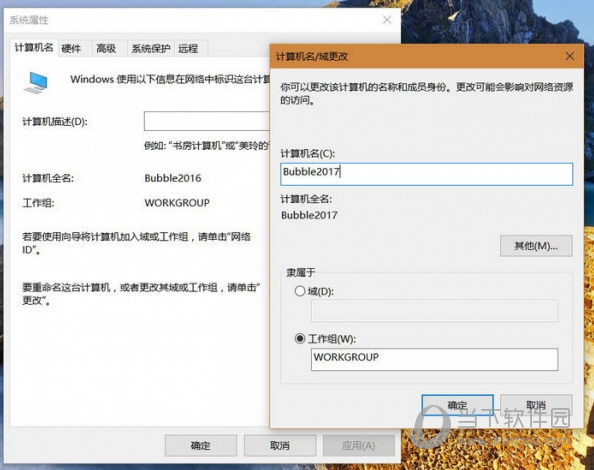Confirm with 确定 in 计算机名/域更改 dialog

pyautogui.click(x=458, y=405)
